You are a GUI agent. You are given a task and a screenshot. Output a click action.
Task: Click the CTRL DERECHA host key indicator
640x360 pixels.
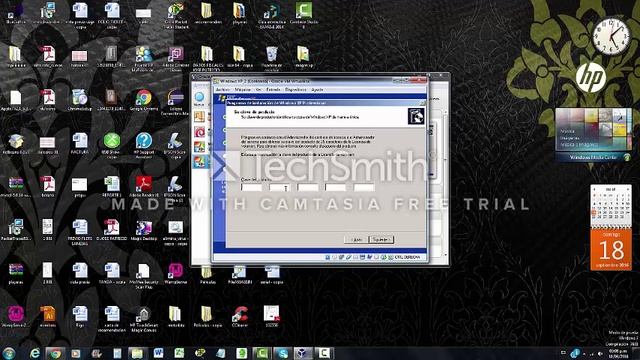[x=407, y=257]
